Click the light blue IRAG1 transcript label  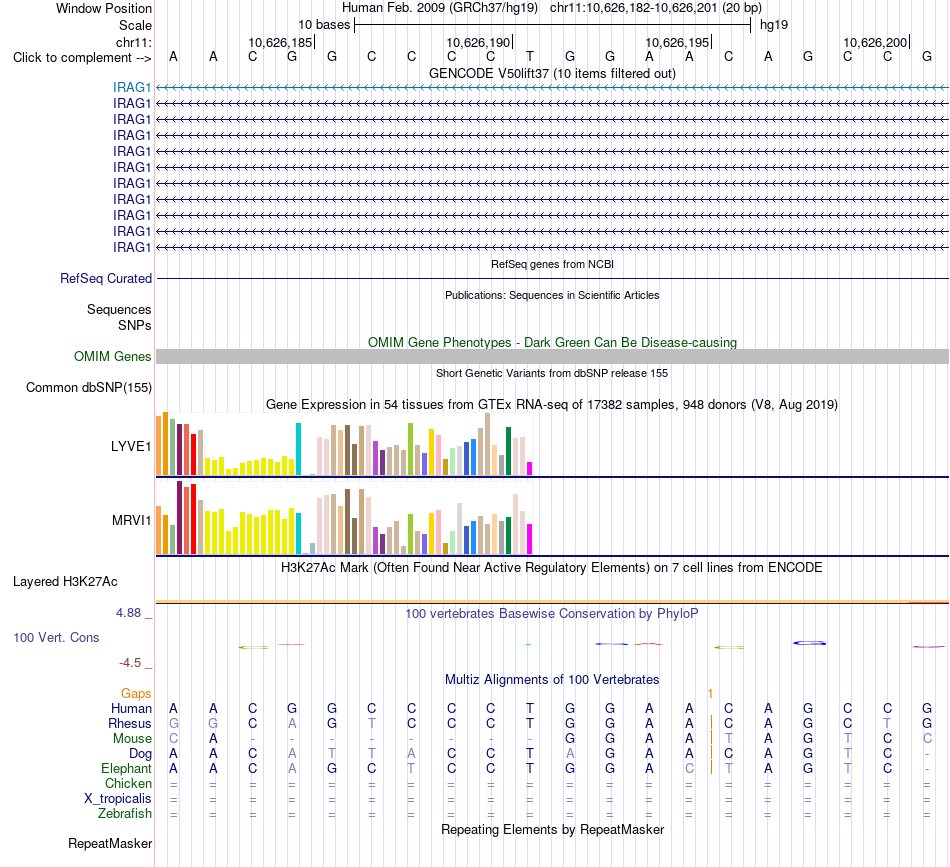tap(131, 88)
